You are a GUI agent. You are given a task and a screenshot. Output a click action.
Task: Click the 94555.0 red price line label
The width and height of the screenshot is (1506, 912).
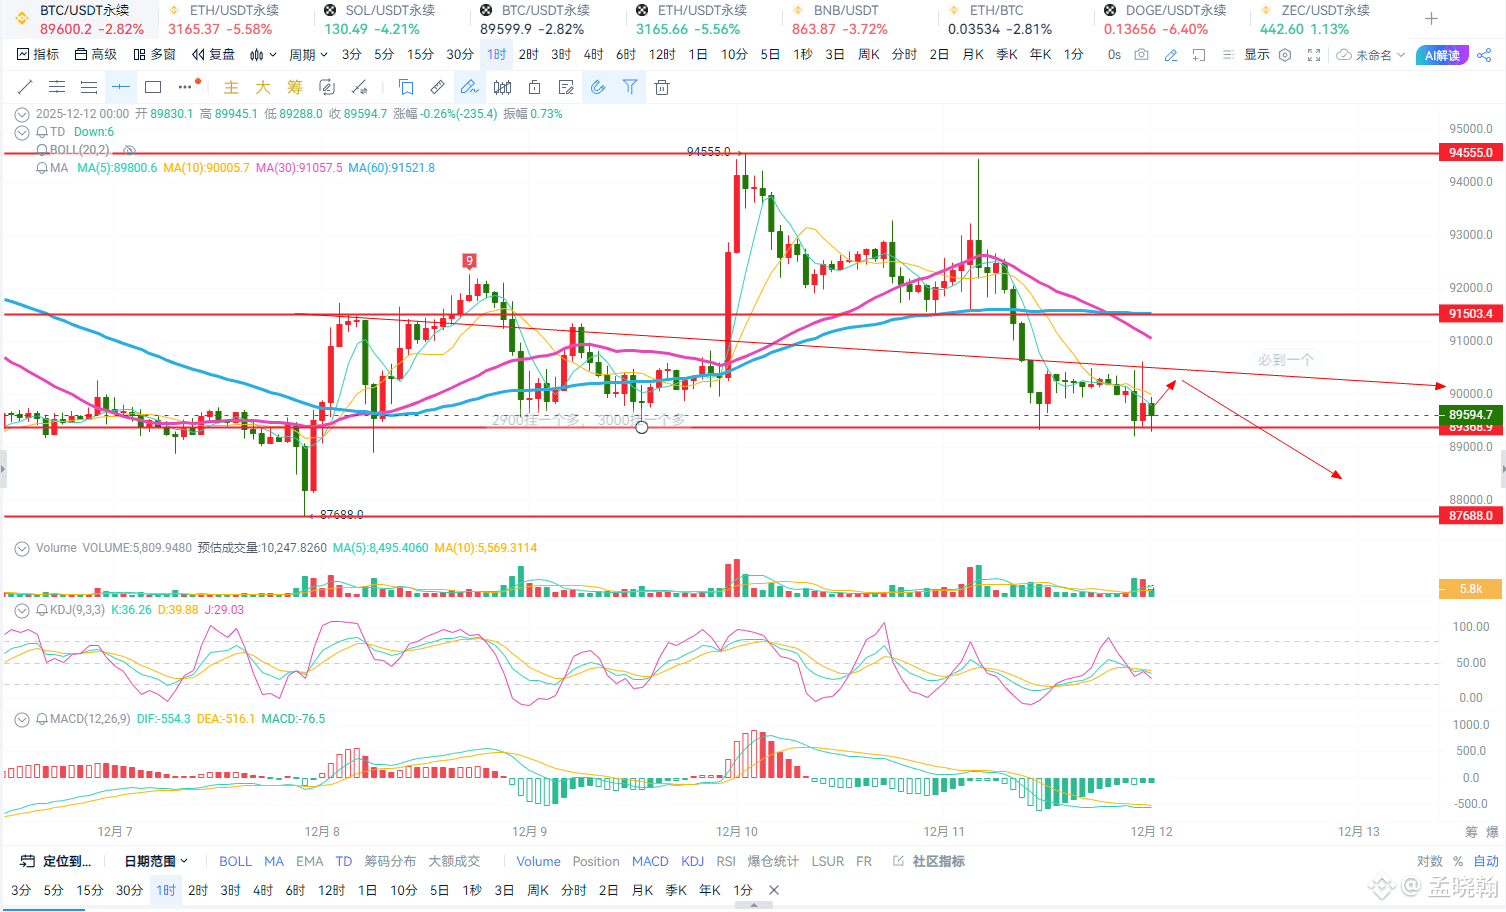point(1471,153)
